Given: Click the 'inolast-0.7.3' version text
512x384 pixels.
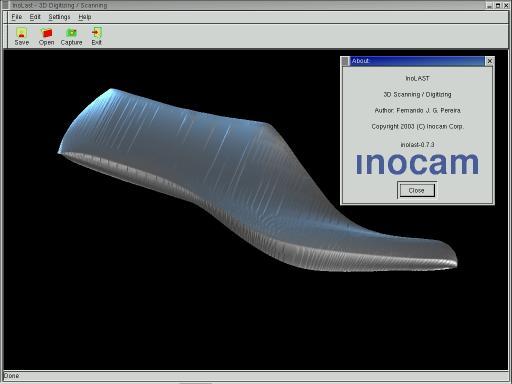Looking at the screenshot, I should [417, 144].
